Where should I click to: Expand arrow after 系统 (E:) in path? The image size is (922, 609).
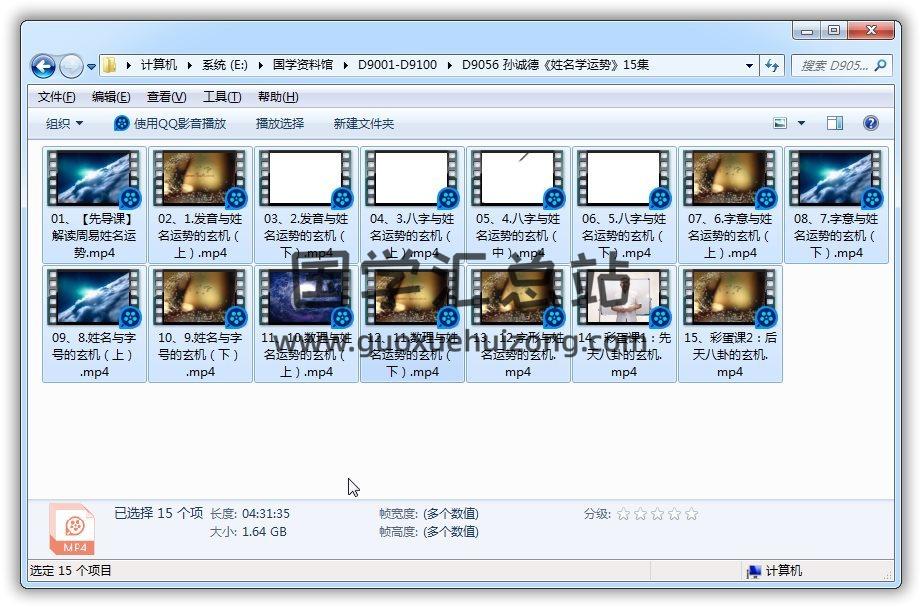[260, 65]
